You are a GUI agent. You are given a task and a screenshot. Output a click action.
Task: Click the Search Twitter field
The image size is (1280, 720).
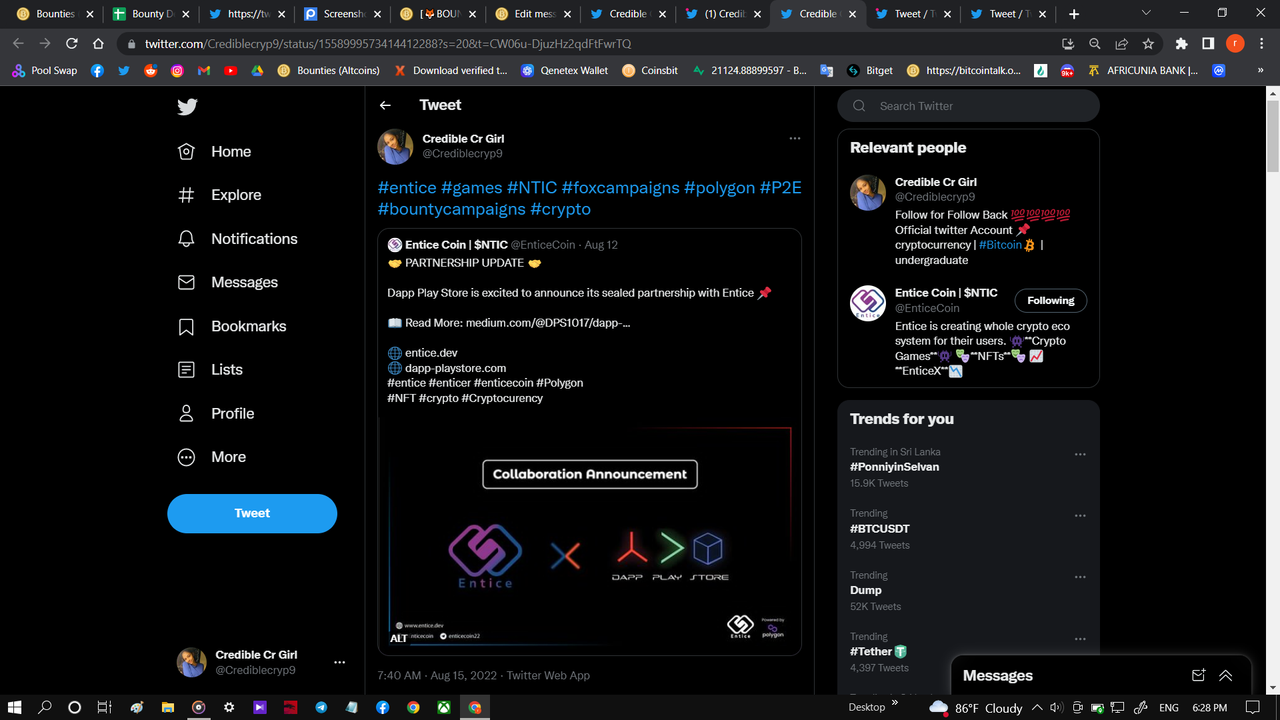tap(968, 106)
